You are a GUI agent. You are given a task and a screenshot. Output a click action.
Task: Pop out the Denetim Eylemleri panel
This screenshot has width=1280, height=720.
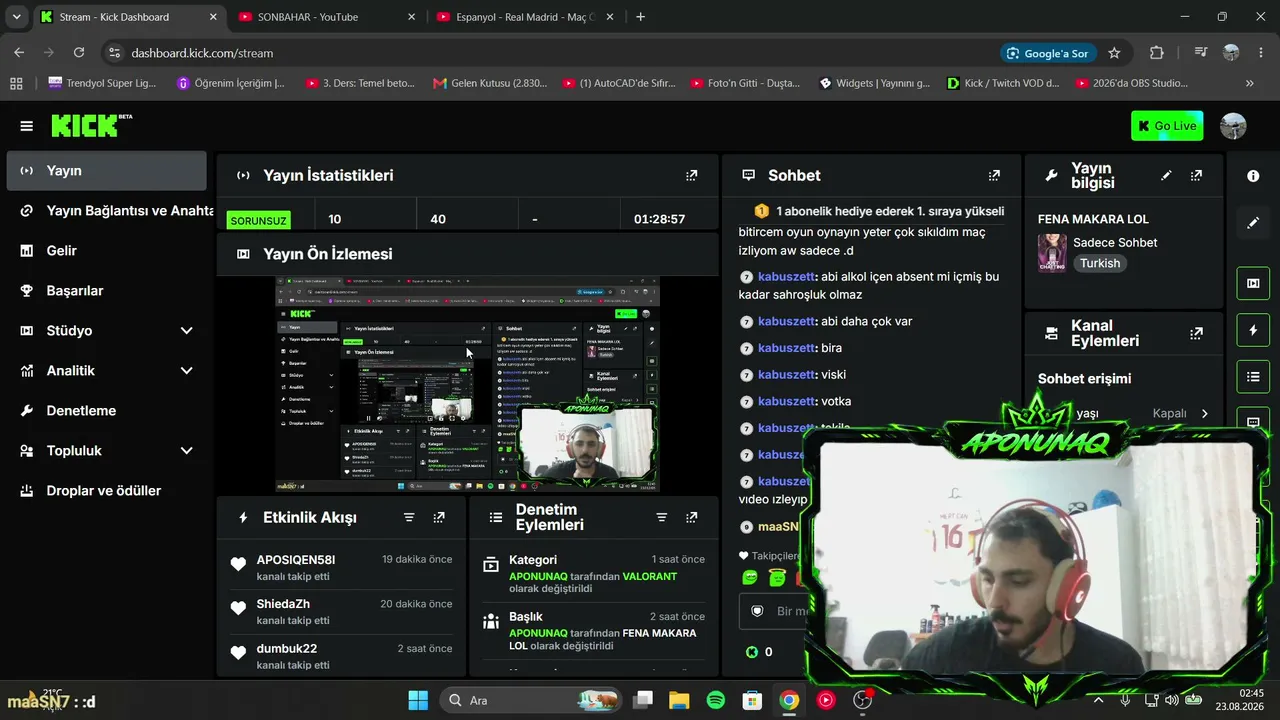tap(691, 517)
